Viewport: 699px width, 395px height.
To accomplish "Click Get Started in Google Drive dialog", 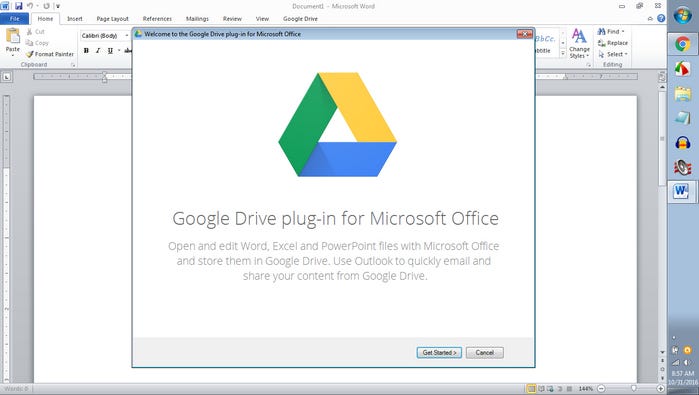I will tap(439, 353).
